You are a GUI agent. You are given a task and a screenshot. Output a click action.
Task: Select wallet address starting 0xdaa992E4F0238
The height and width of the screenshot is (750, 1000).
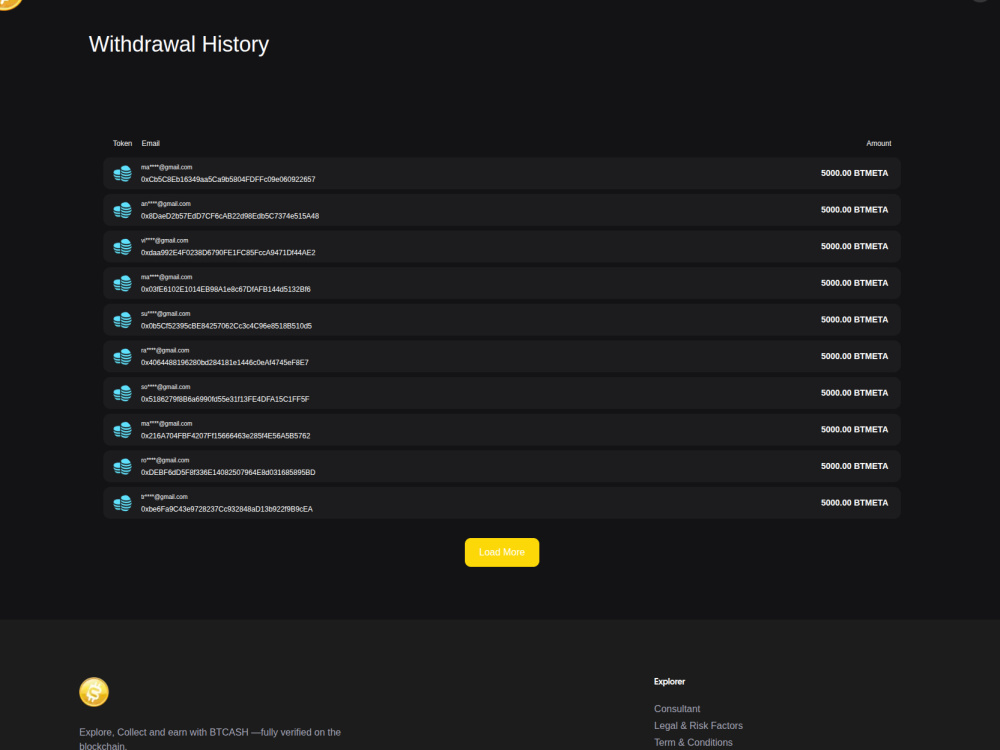[x=228, y=253]
